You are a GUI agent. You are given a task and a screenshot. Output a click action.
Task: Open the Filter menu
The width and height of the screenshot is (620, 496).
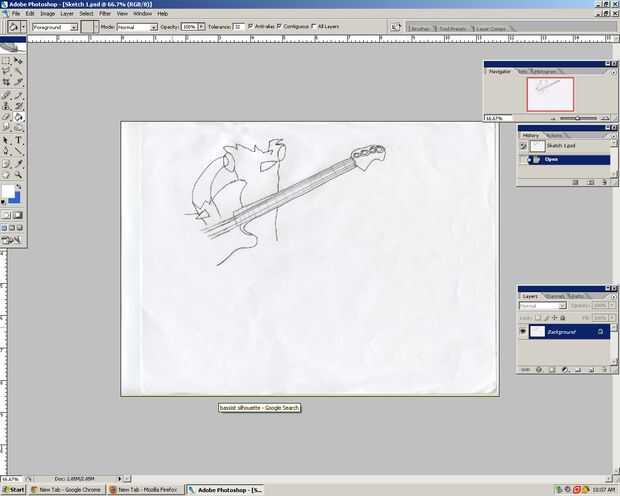[105, 13]
